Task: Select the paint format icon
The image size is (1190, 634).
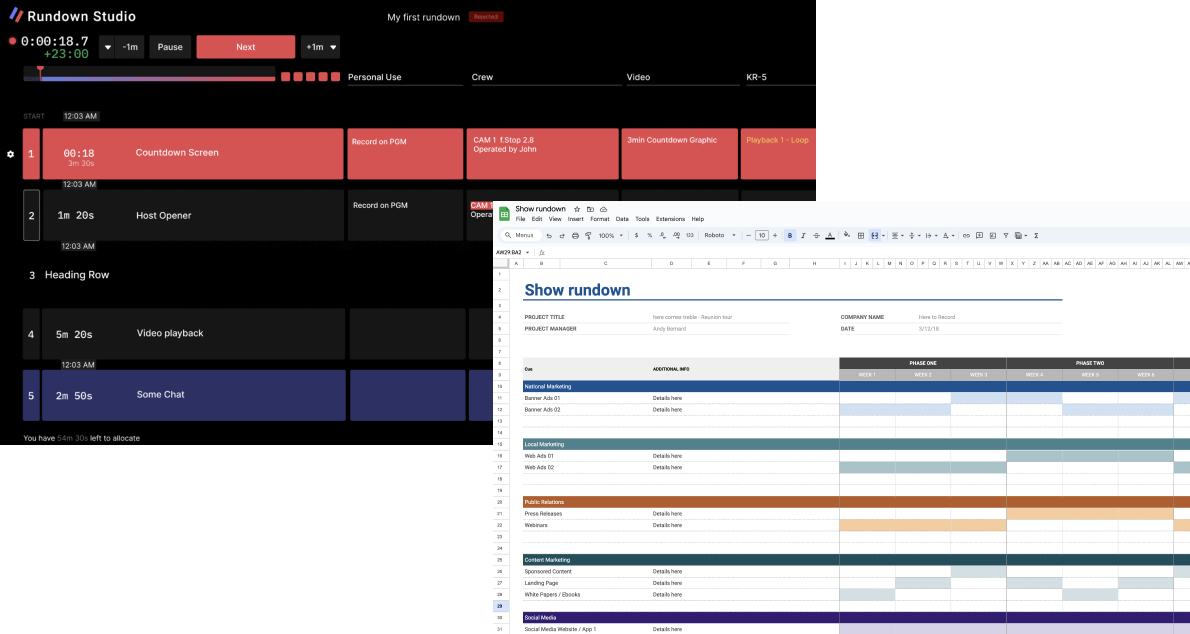Action: [588, 235]
